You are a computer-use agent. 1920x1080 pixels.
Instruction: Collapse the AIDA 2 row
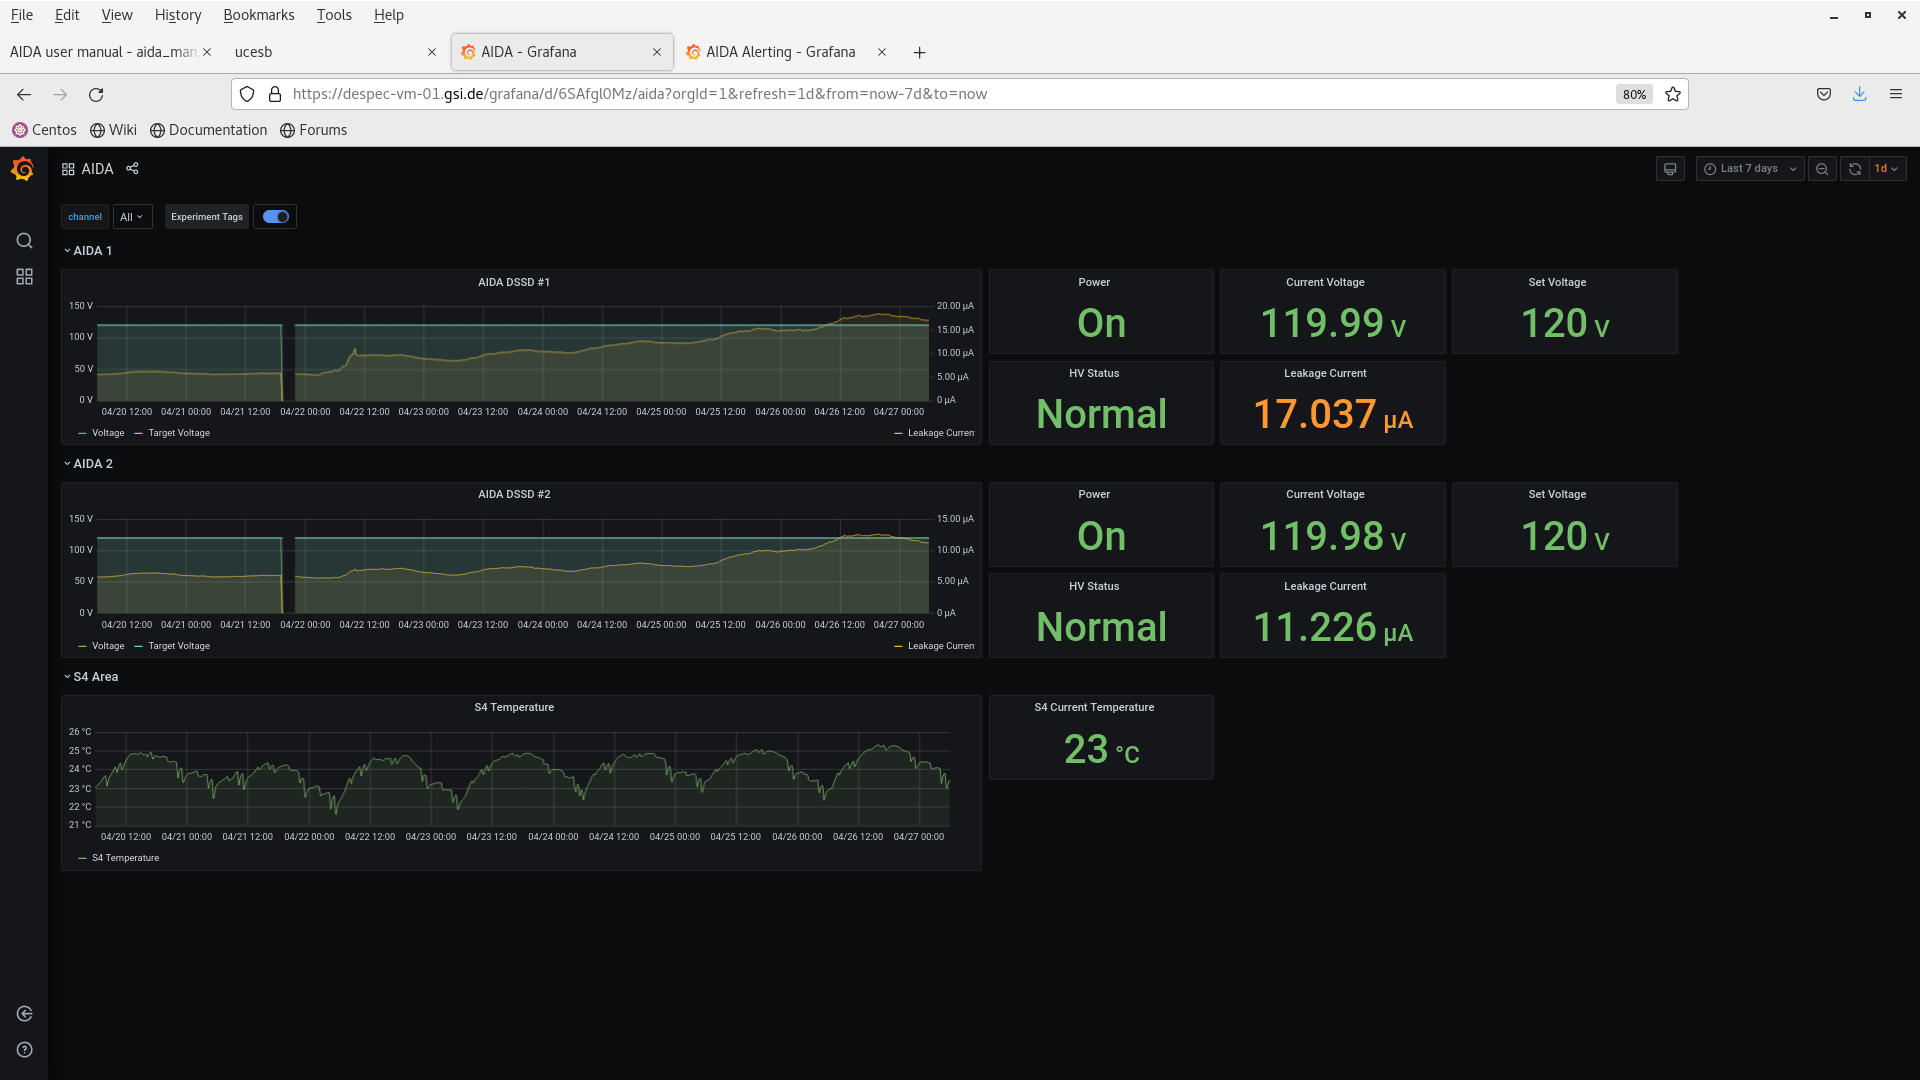[92, 464]
